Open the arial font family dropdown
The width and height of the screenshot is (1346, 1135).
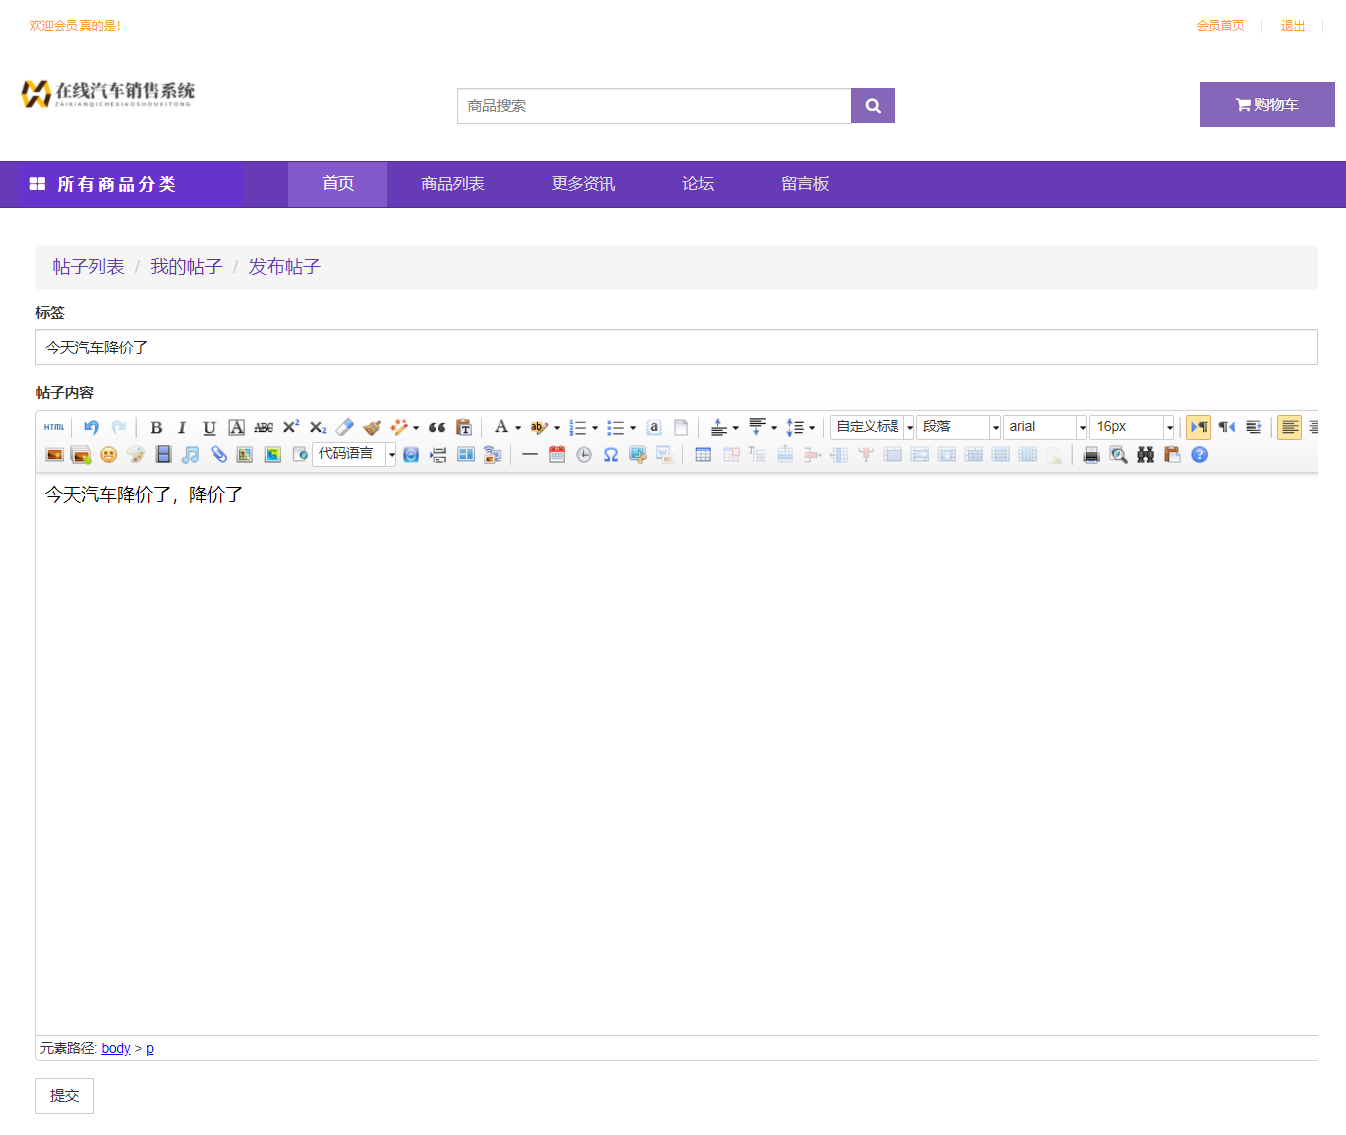[1045, 427]
